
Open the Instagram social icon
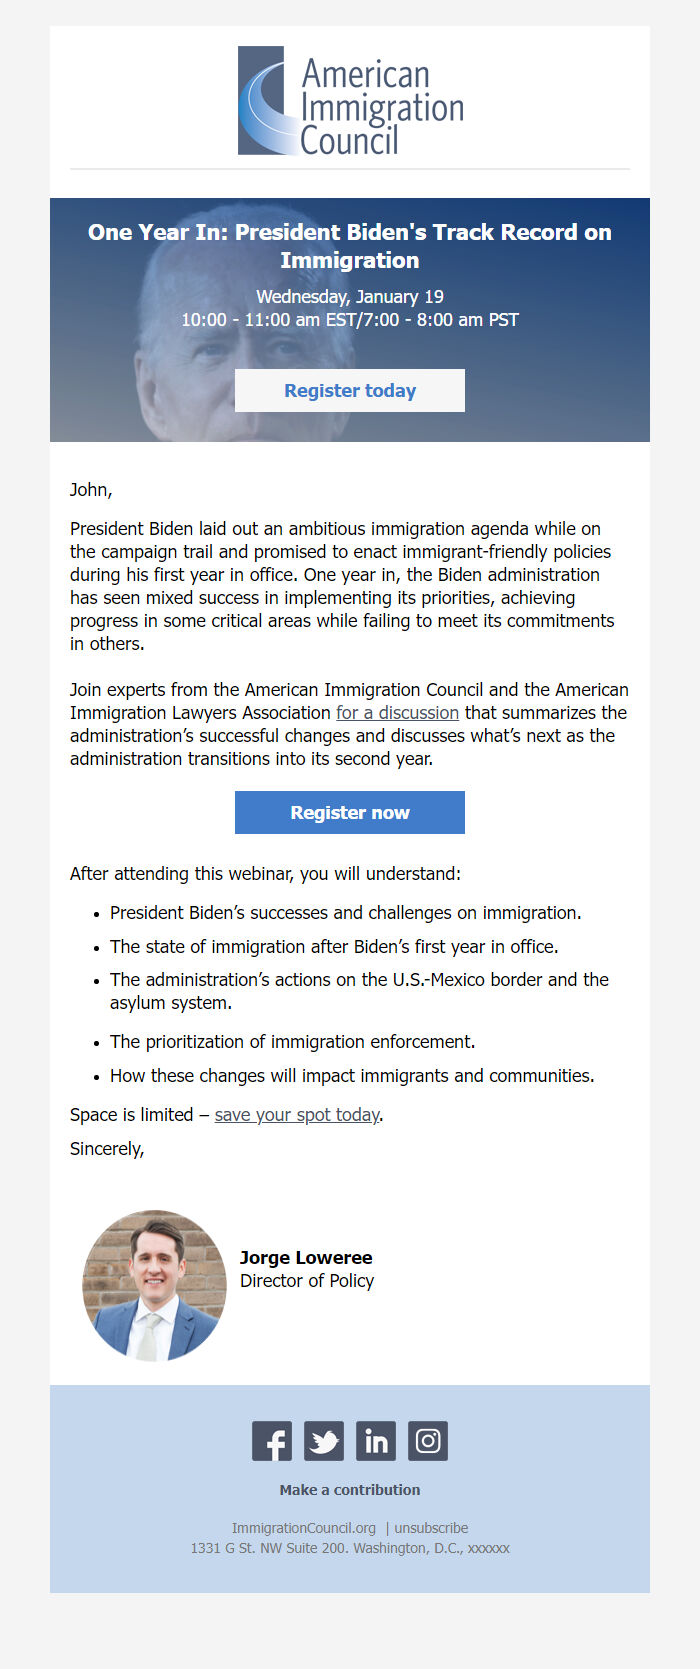[428, 1441]
